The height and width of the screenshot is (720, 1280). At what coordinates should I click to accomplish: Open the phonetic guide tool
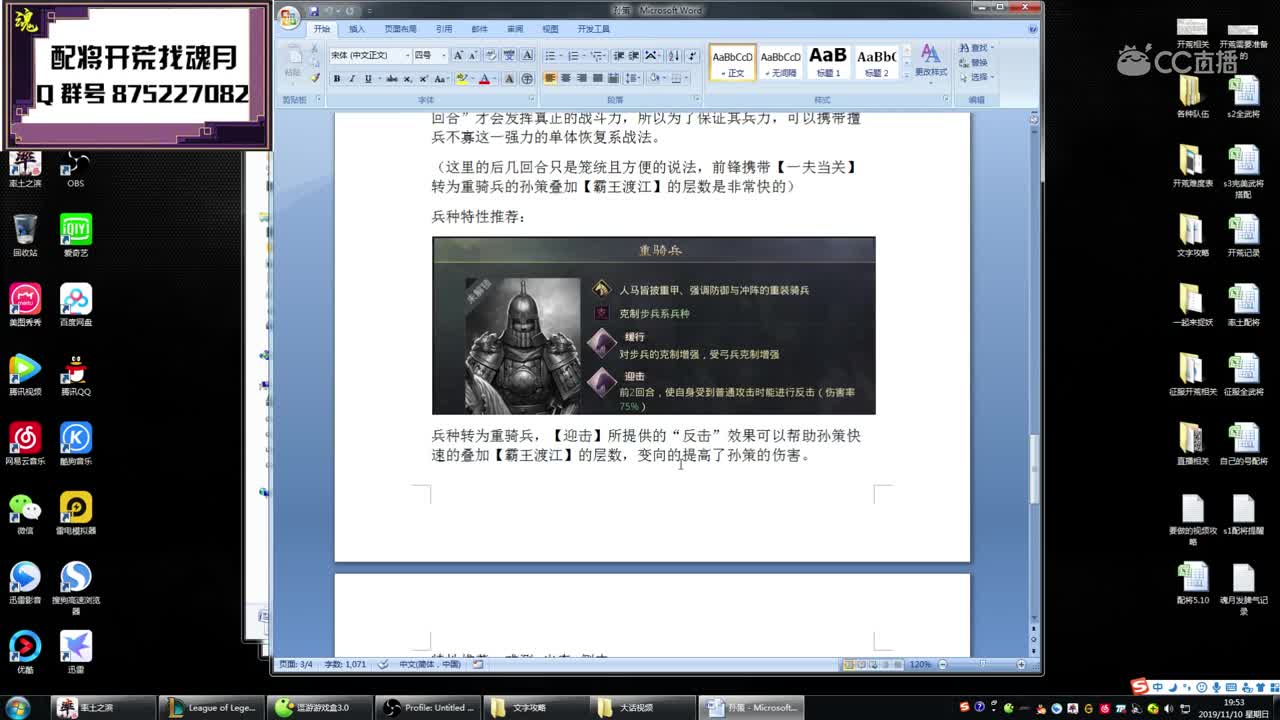point(509,55)
